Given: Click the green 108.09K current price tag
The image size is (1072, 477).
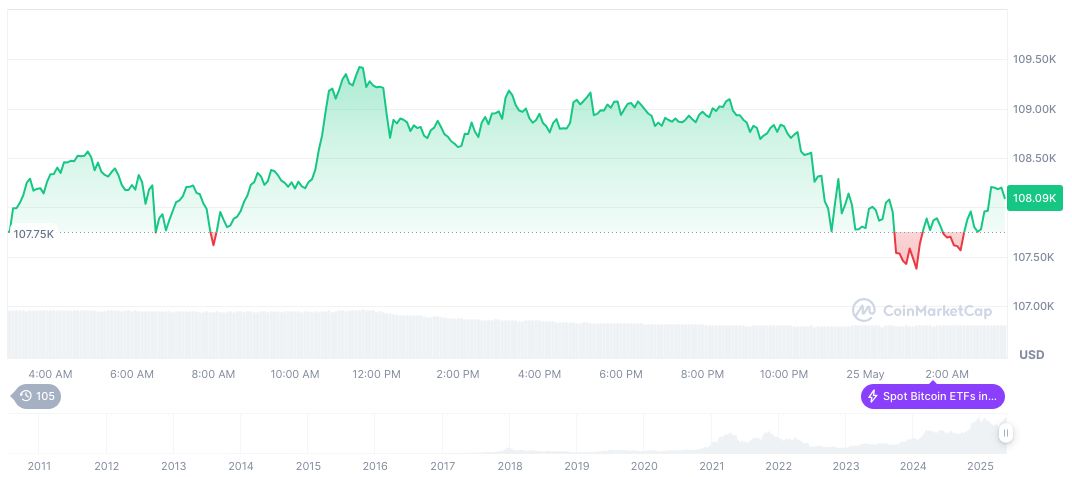Looking at the screenshot, I should click(x=1034, y=198).
